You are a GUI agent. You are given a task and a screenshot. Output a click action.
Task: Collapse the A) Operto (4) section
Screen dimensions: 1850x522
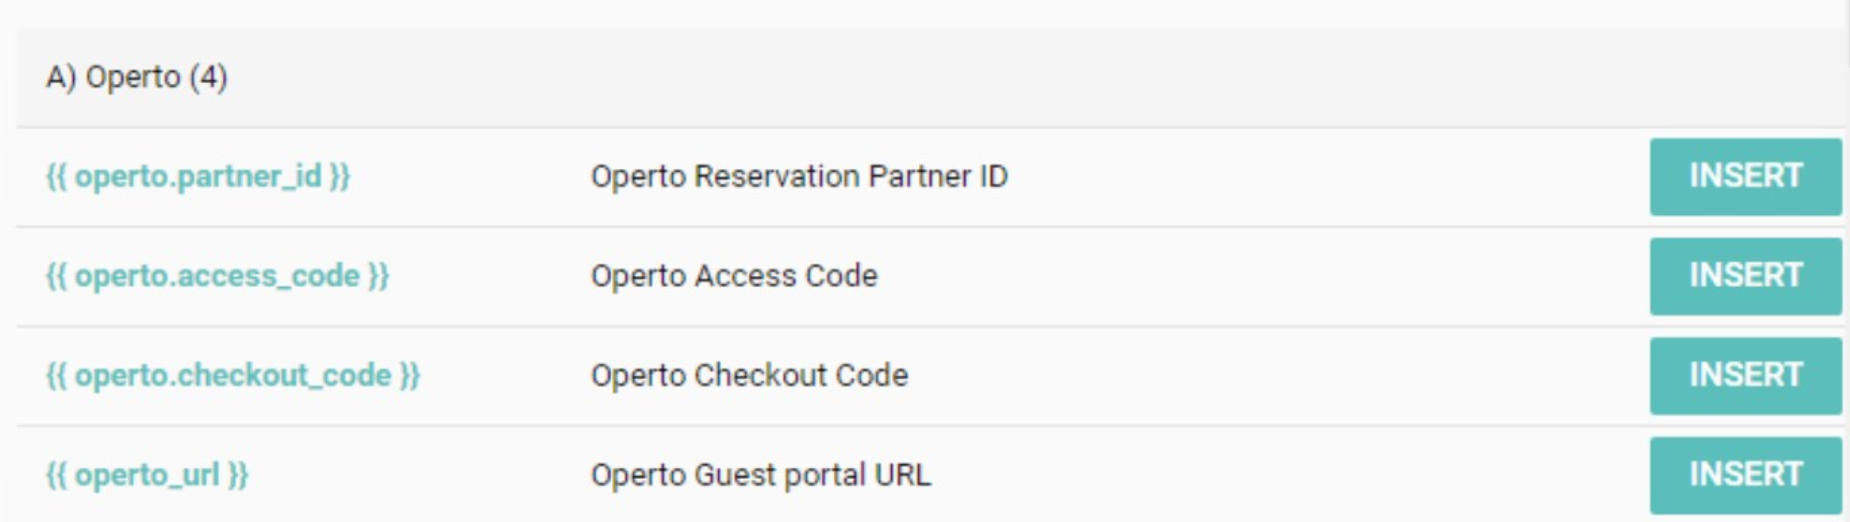tap(137, 77)
